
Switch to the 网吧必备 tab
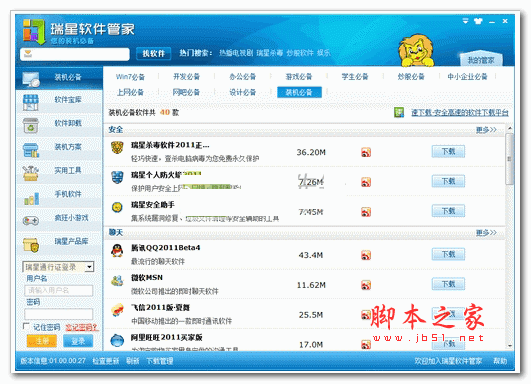click(186, 92)
